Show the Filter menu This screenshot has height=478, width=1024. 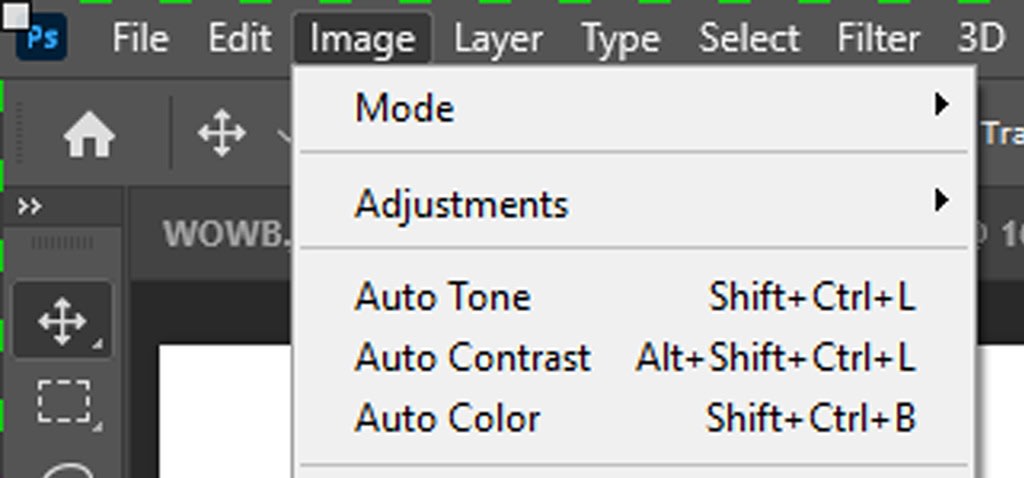coord(877,38)
